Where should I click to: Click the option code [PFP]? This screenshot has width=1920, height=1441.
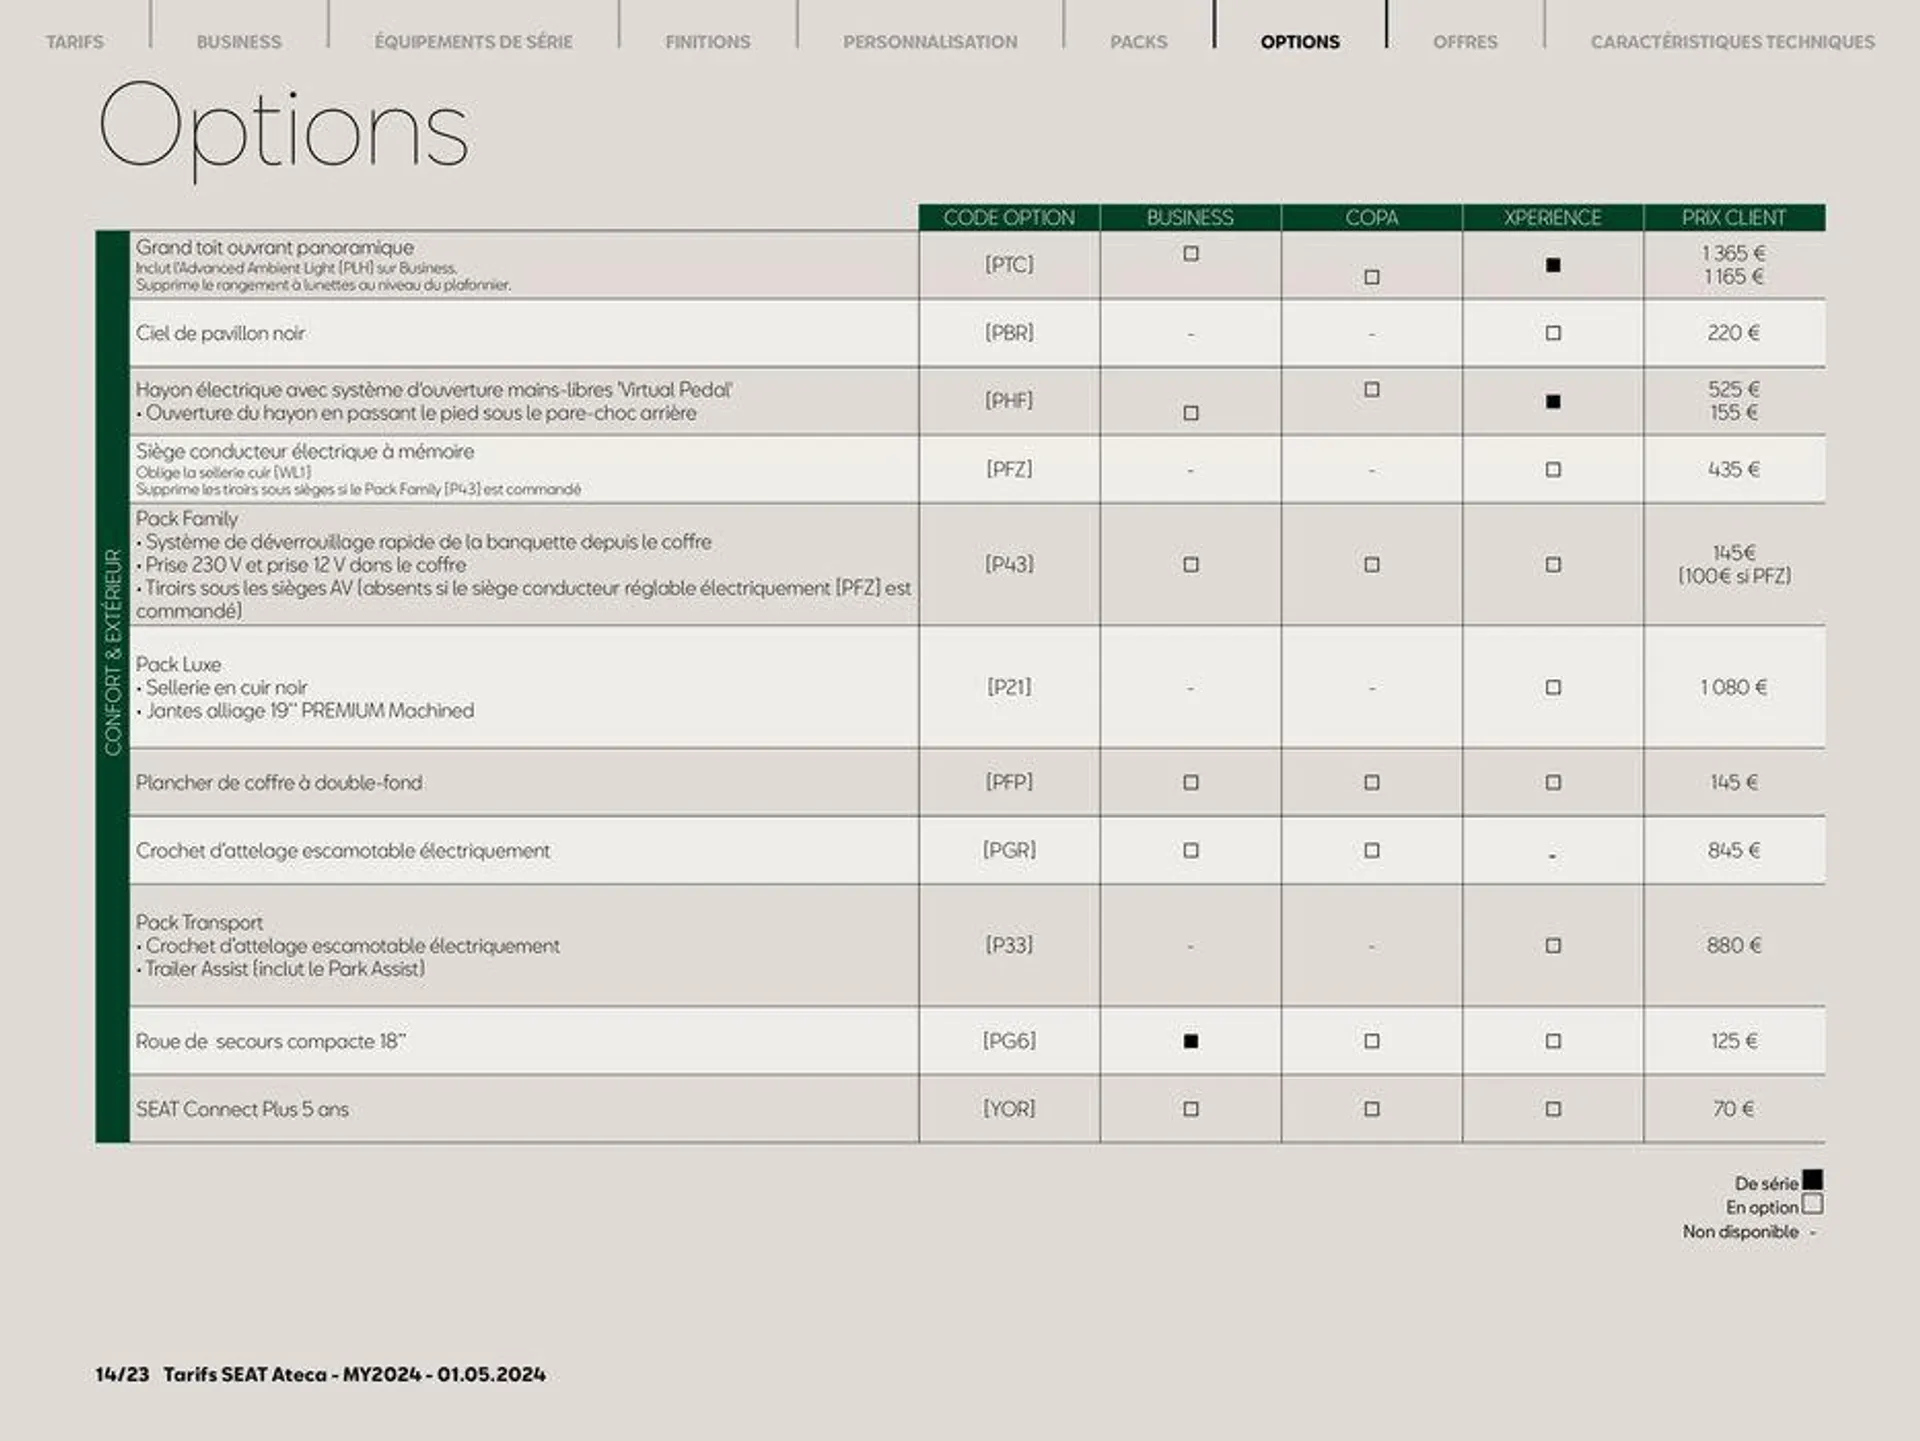1010,782
